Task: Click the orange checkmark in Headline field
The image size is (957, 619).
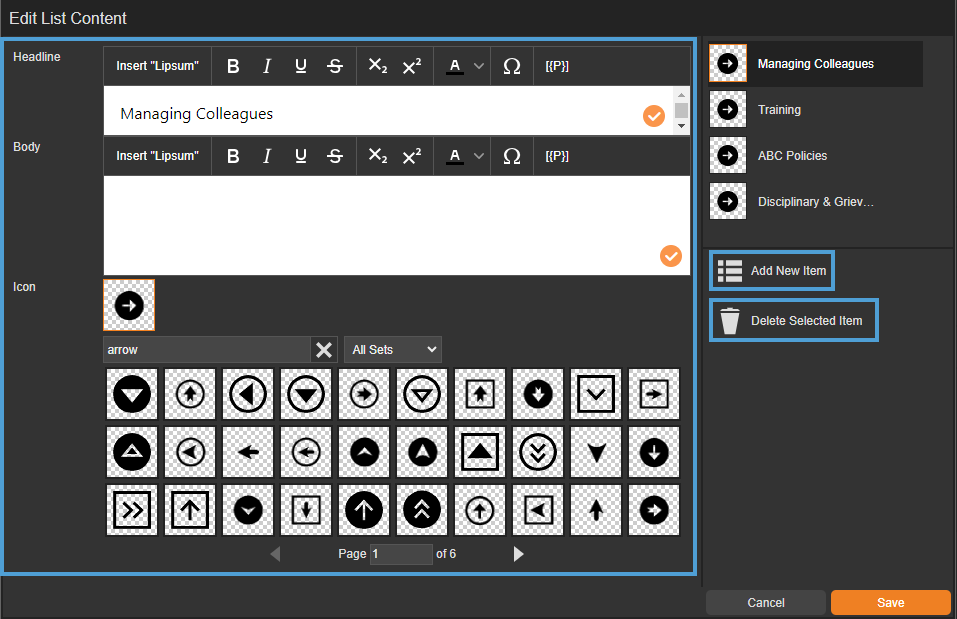Action: [653, 116]
